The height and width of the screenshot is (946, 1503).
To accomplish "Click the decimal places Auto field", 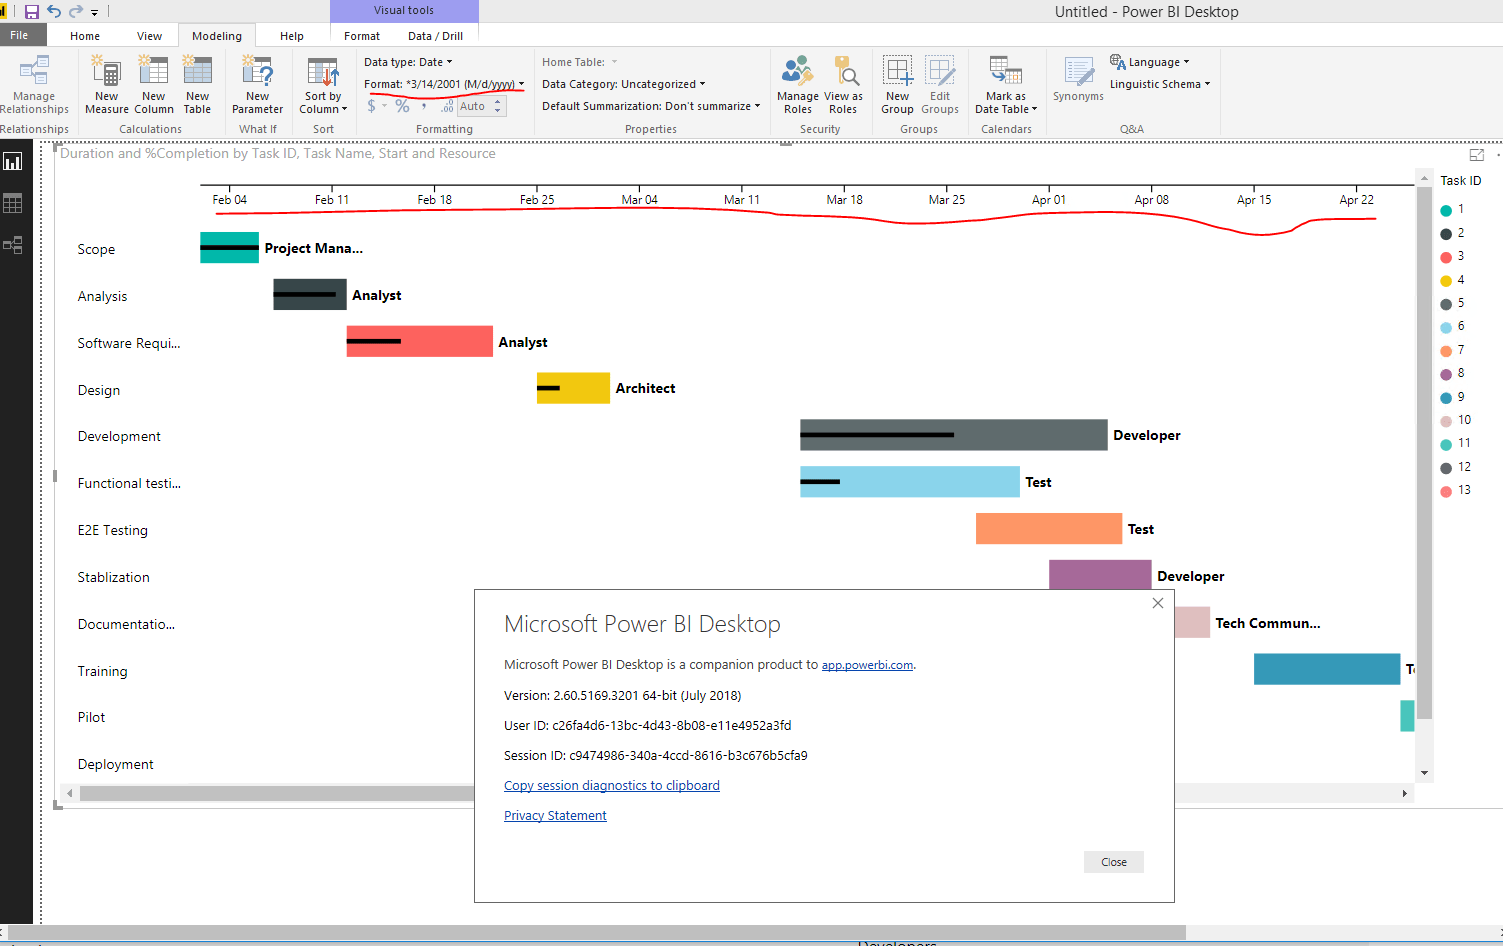I will 474,106.
